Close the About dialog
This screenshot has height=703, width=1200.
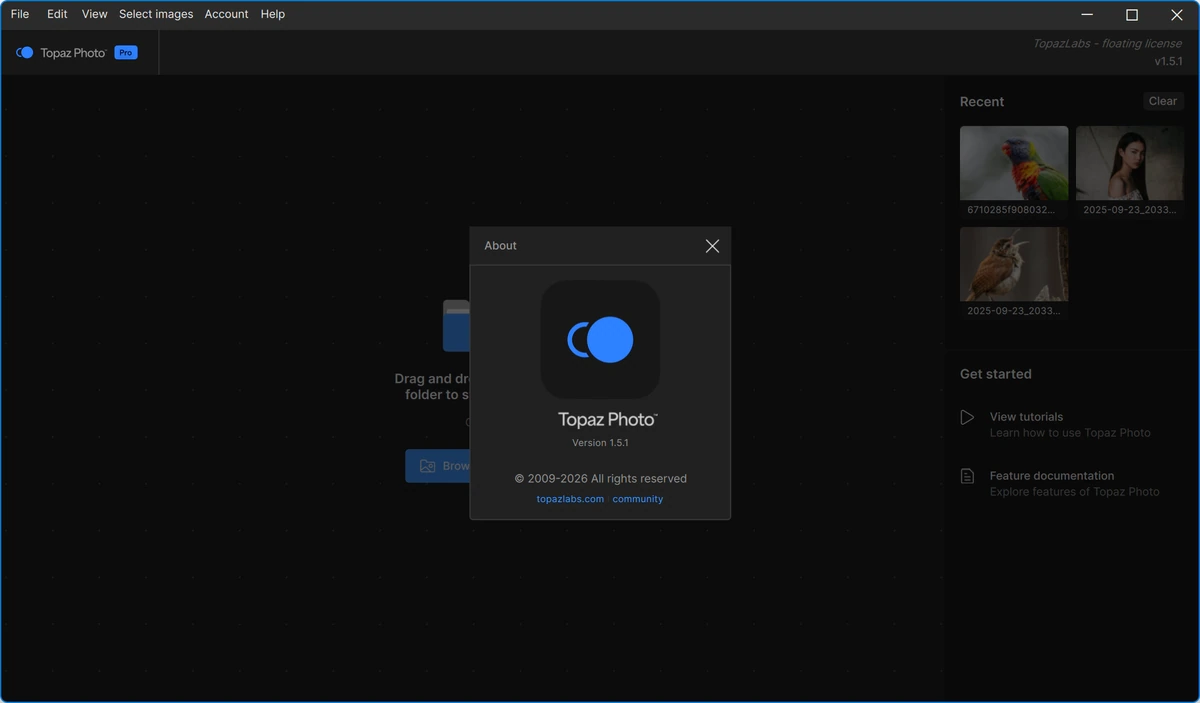pos(712,246)
